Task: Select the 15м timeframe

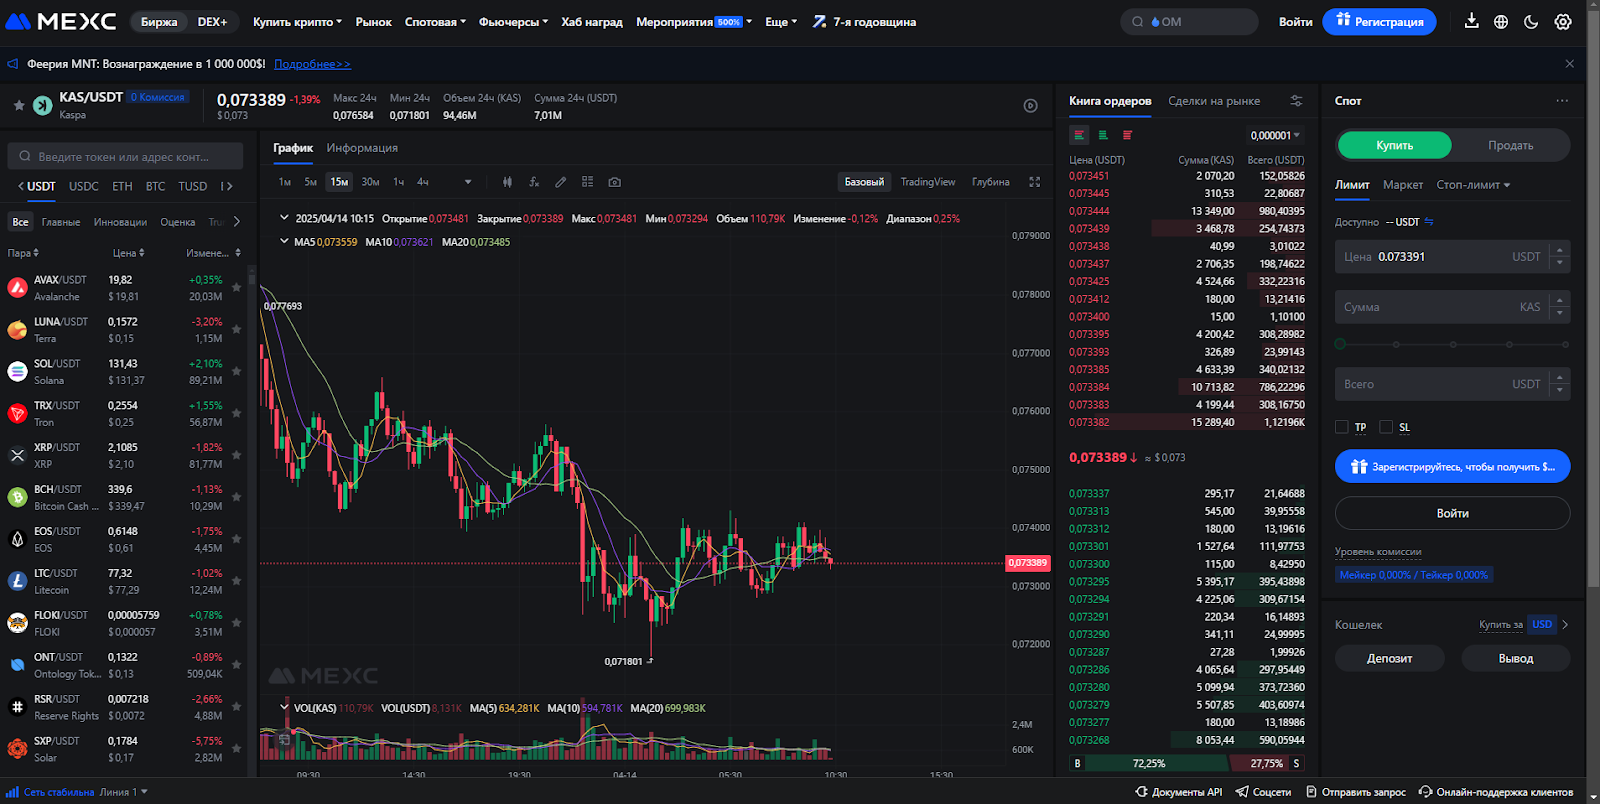Action: click(x=339, y=182)
